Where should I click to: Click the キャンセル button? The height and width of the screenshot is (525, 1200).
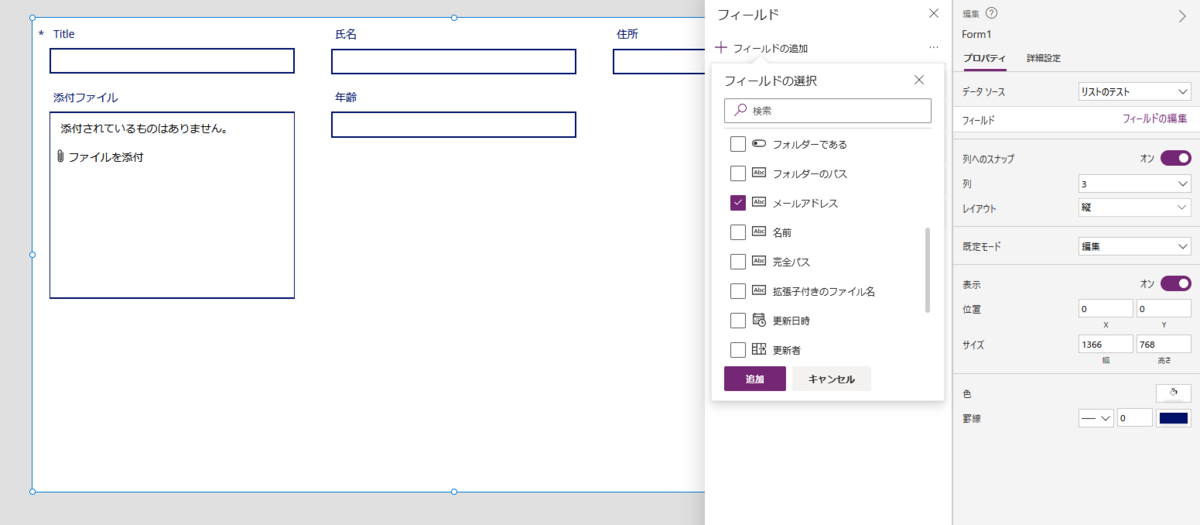(832, 379)
